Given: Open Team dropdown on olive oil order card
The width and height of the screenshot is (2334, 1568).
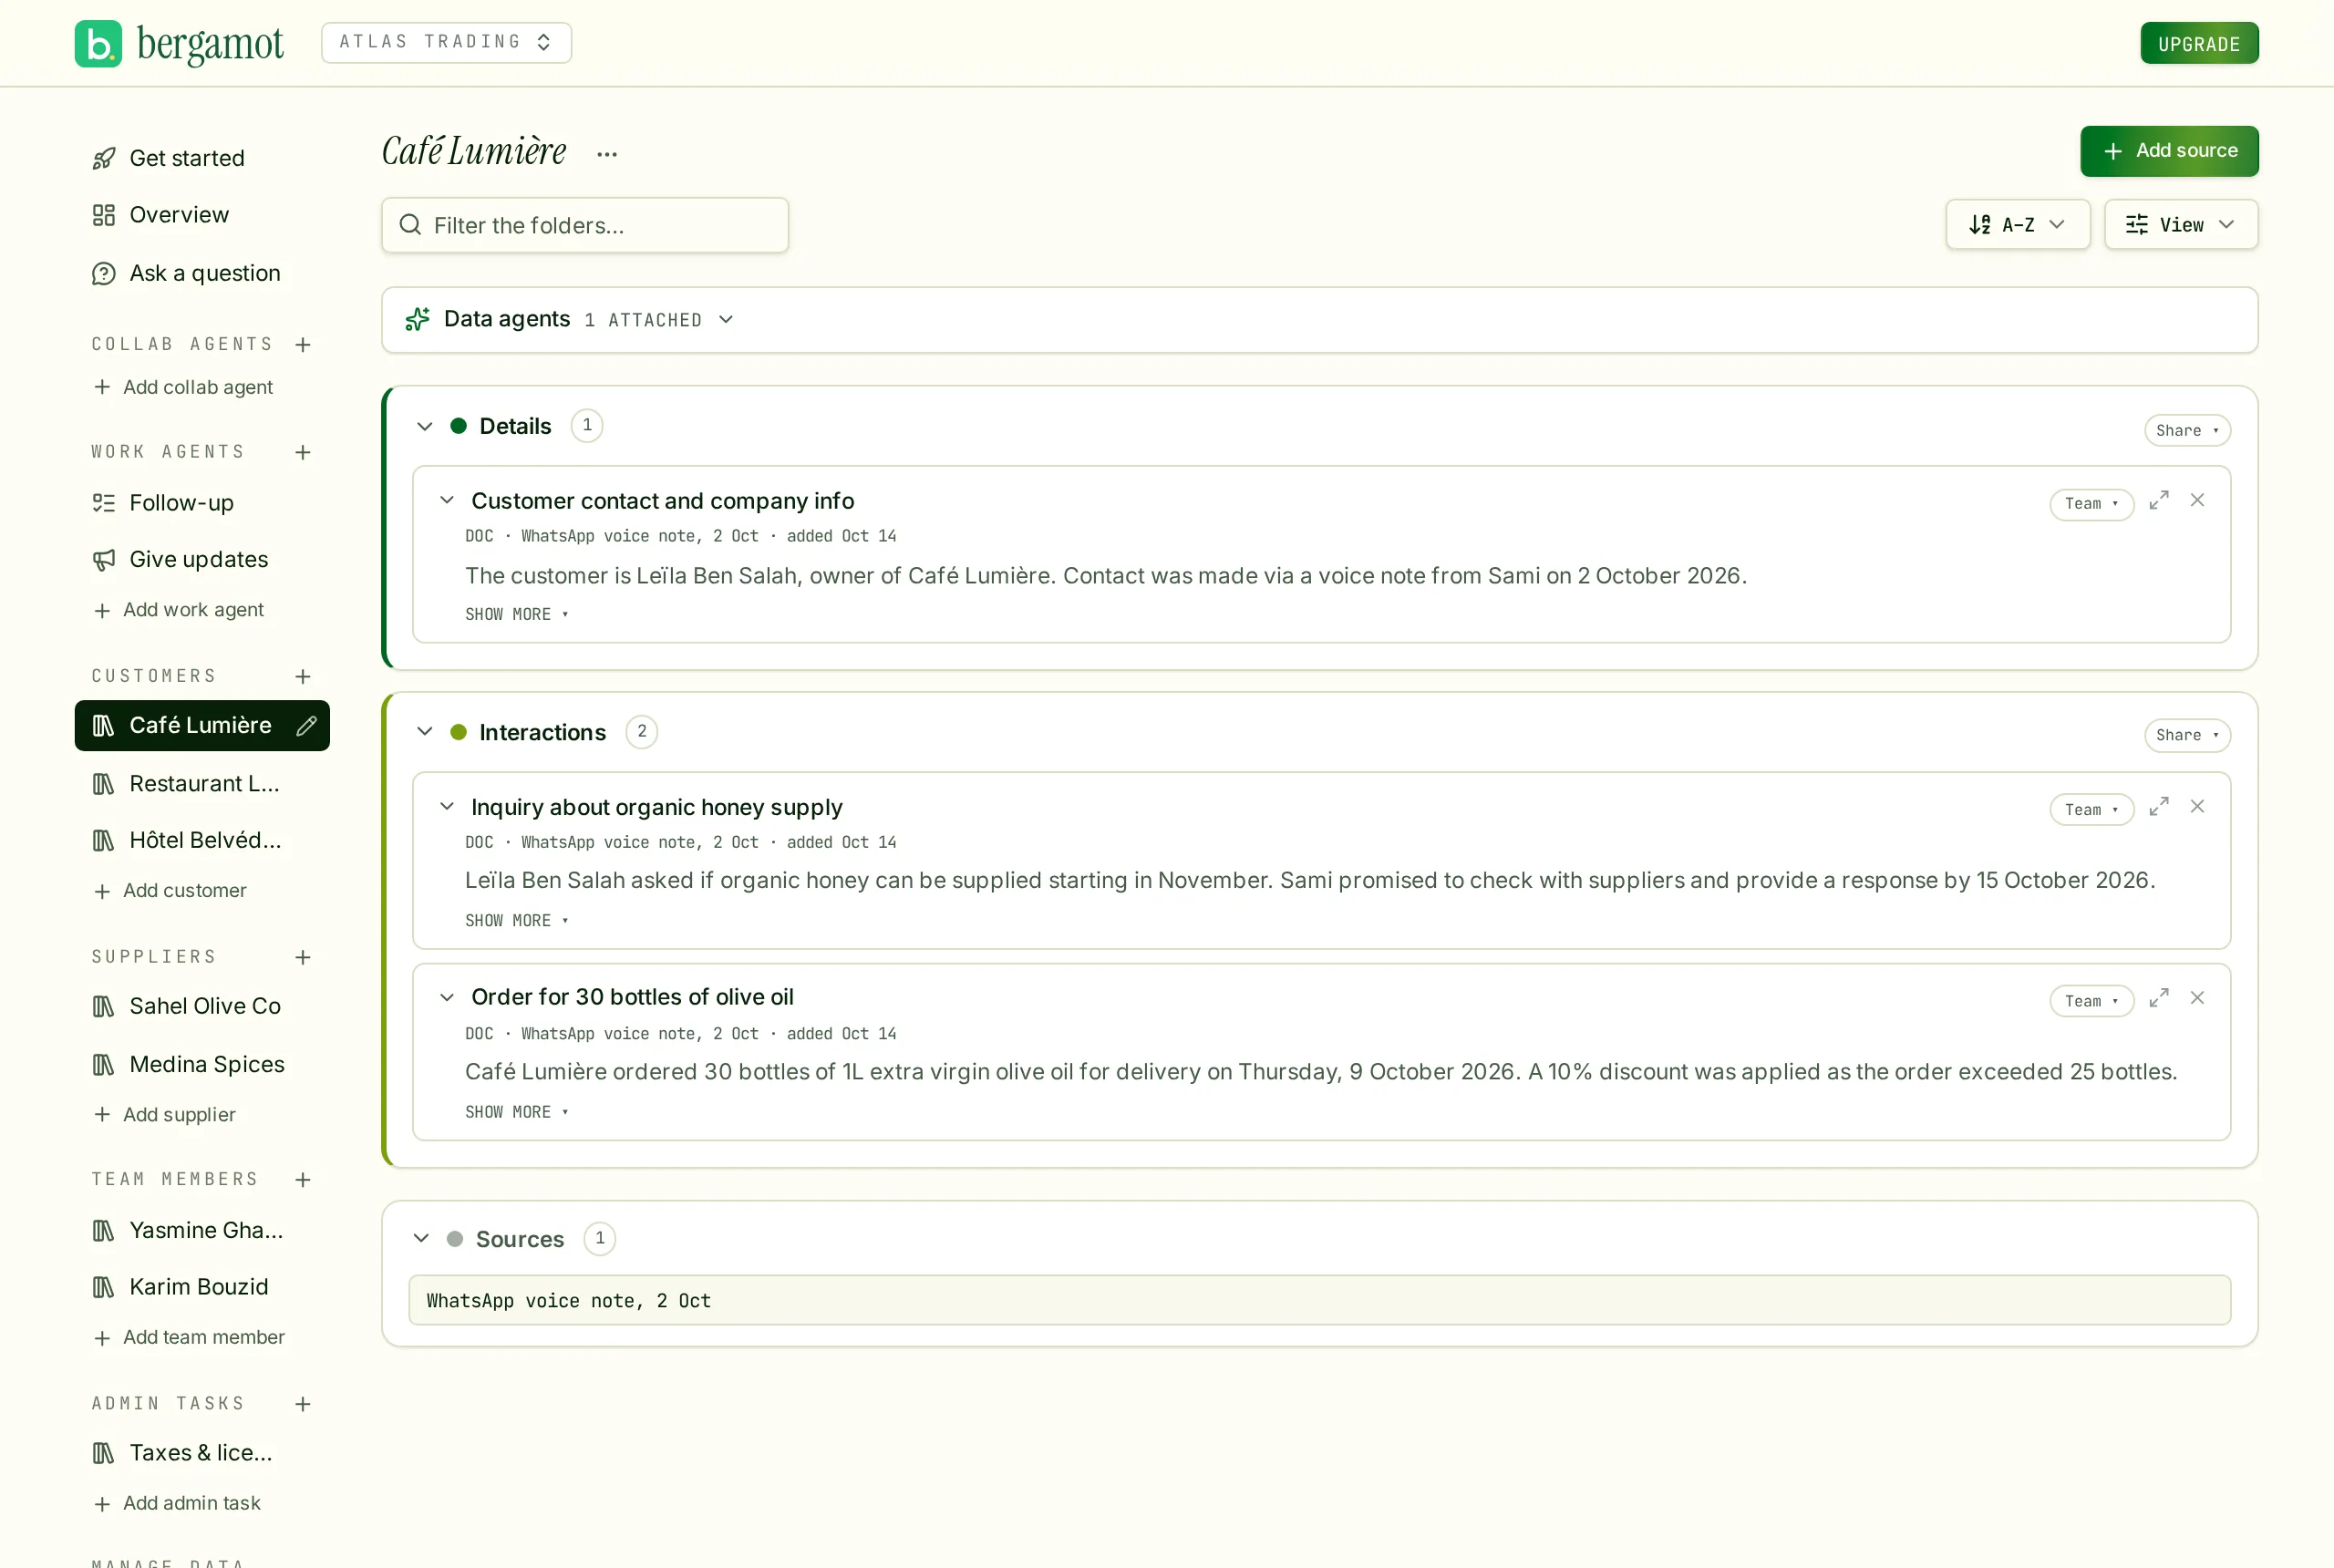Looking at the screenshot, I should pyautogui.click(x=2091, y=1001).
